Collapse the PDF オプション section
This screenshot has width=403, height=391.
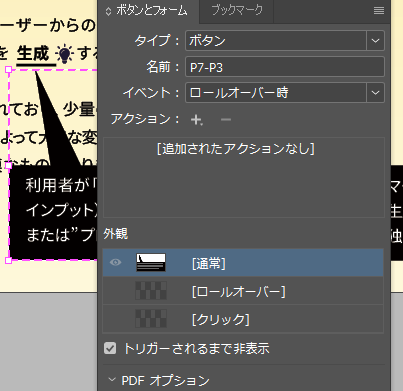(x=112, y=380)
